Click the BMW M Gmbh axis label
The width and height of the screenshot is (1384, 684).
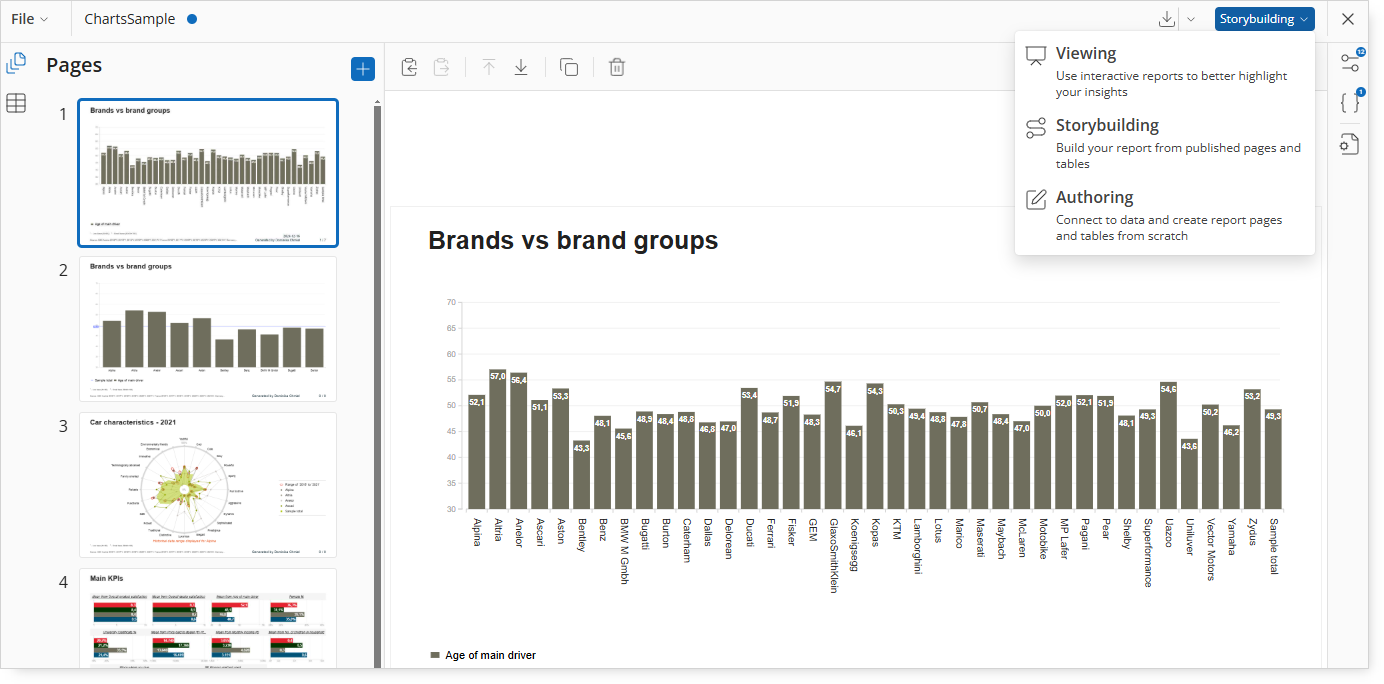point(624,550)
